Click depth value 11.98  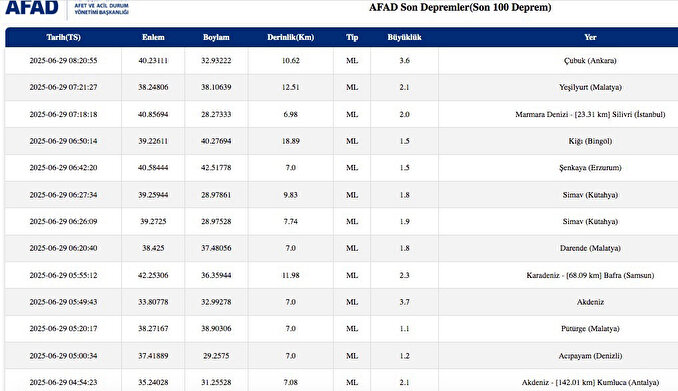tap(291, 276)
